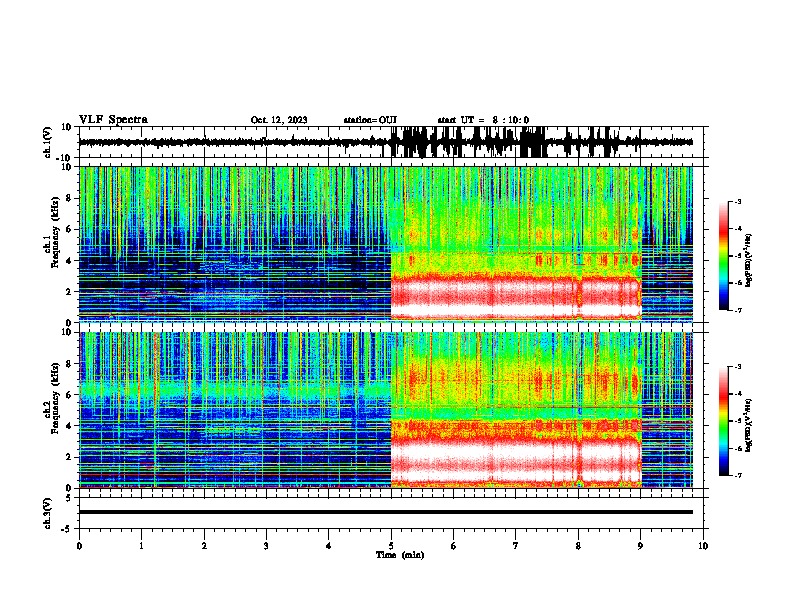Click the "-7" label on ch.2 colorbar
This screenshot has height=612, width=792.
click(x=738, y=475)
